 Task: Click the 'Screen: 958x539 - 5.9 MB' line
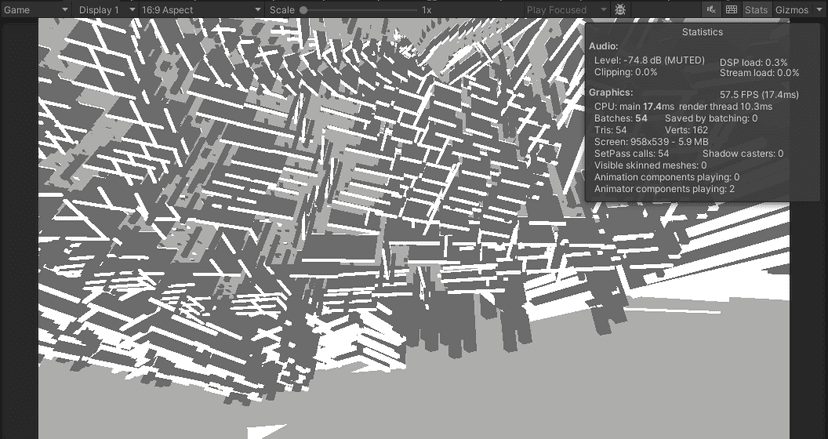pos(651,142)
